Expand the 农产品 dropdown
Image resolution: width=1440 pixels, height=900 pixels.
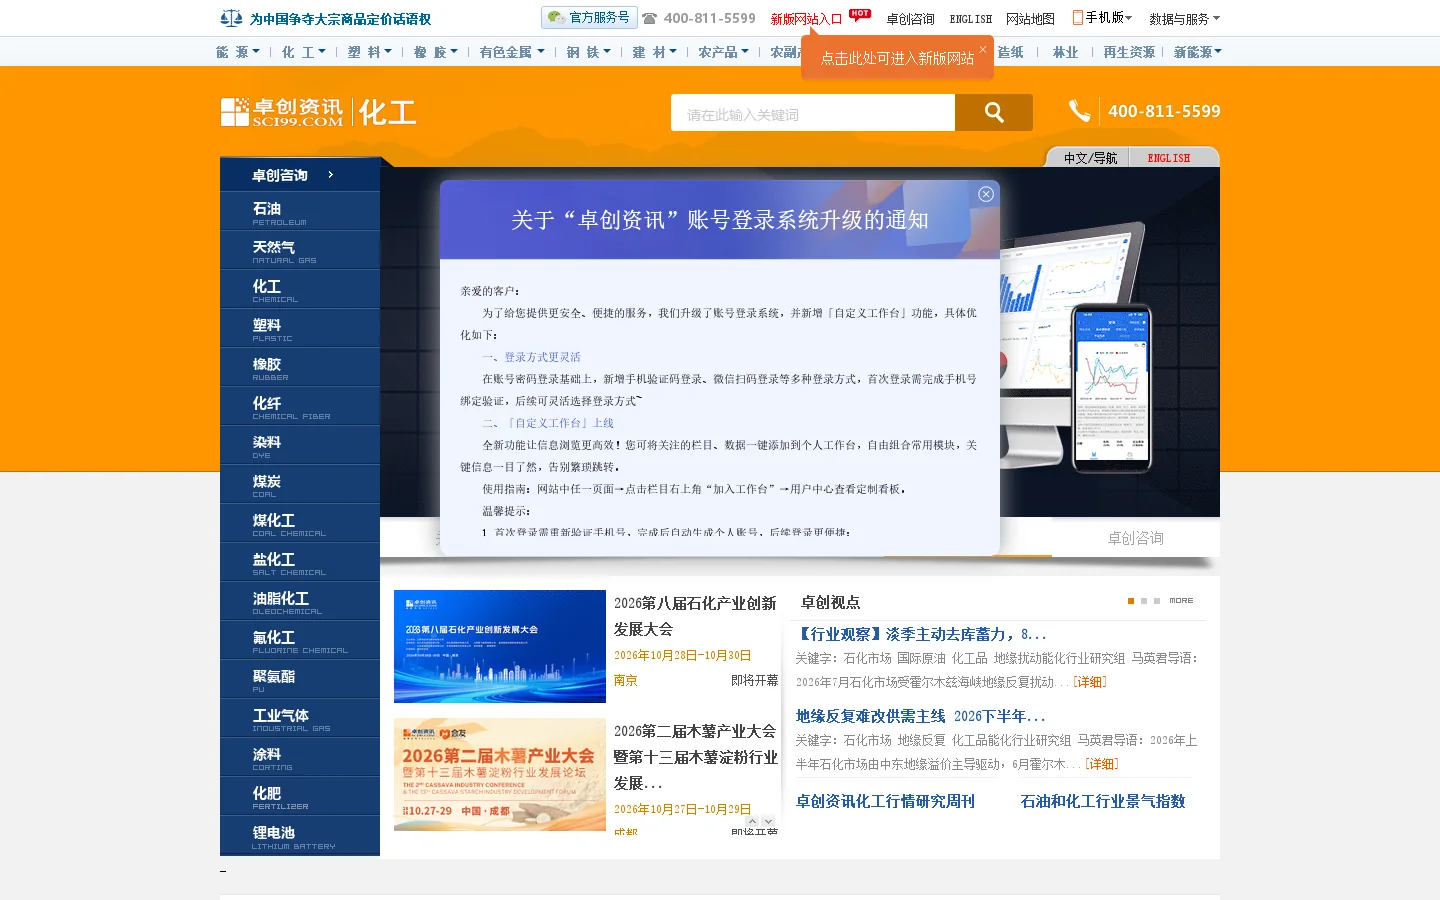[723, 52]
